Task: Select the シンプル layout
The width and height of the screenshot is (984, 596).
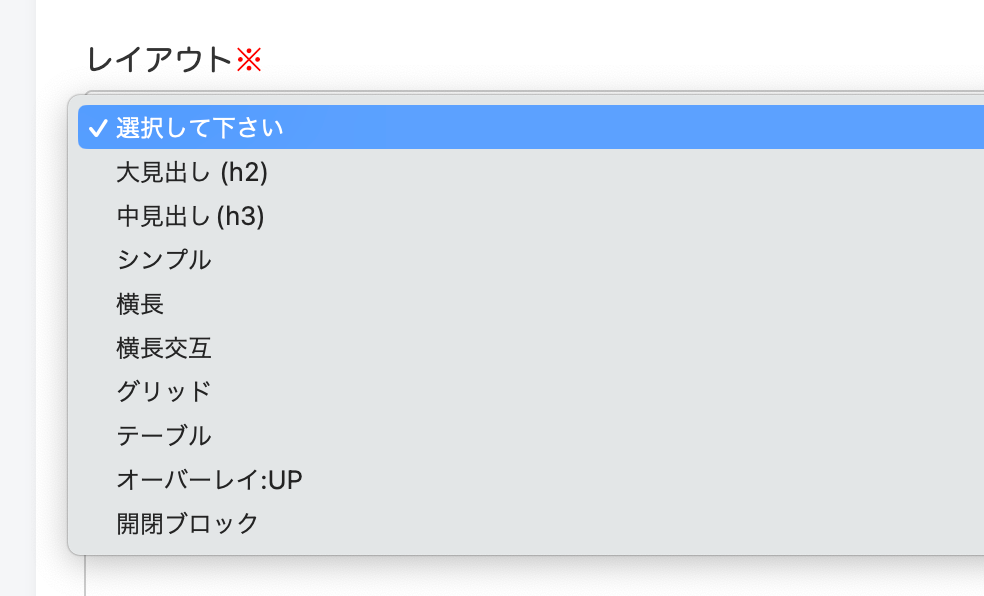Action: point(164,260)
